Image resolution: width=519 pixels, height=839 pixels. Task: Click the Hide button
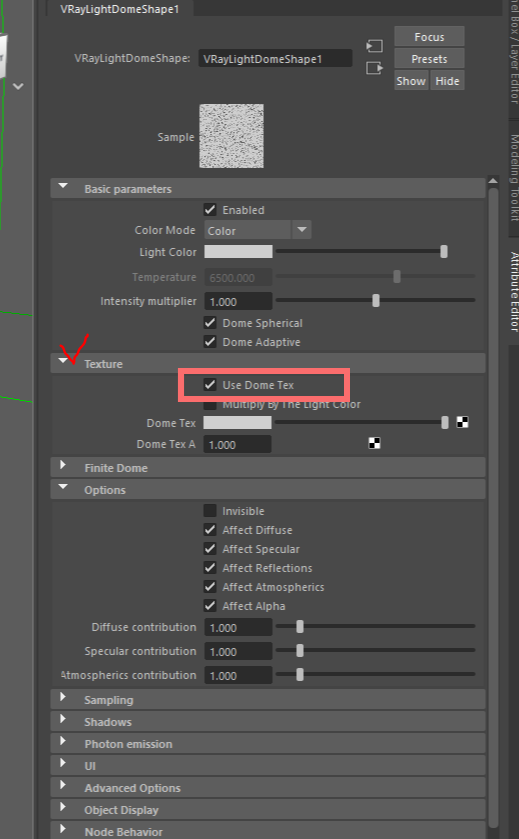[x=447, y=81]
